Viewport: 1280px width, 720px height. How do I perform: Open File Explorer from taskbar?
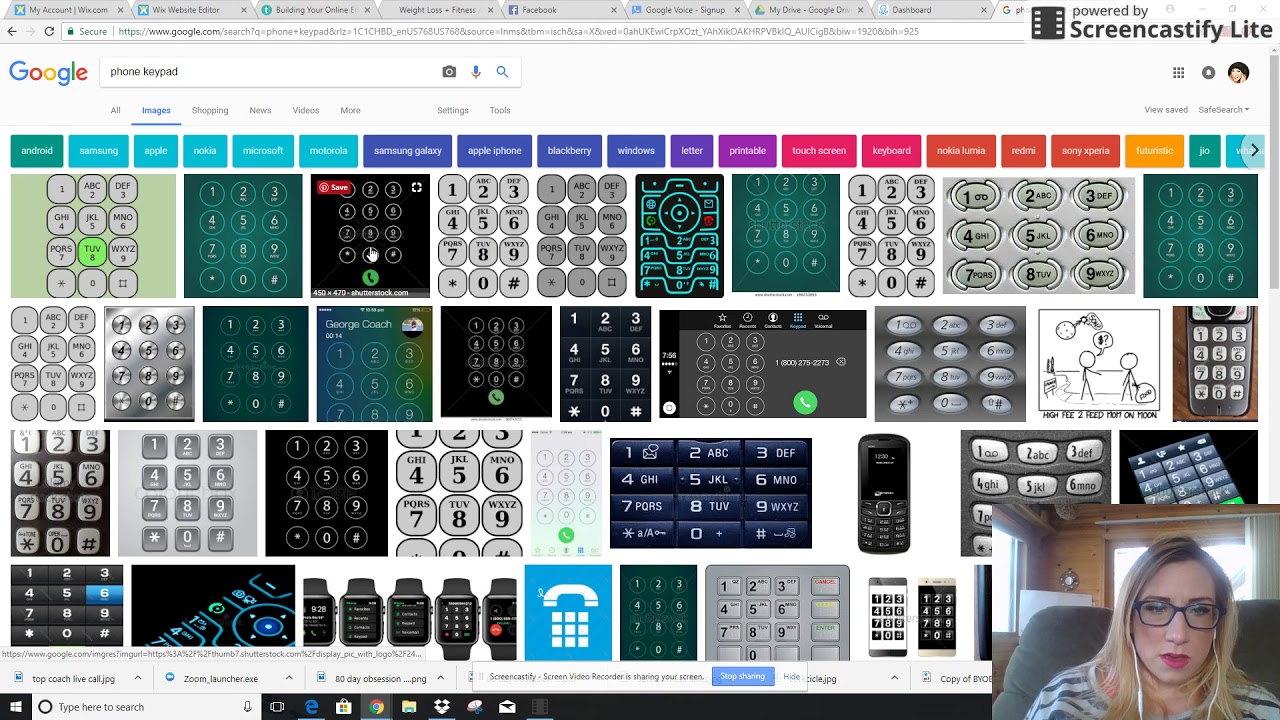[409, 707]
